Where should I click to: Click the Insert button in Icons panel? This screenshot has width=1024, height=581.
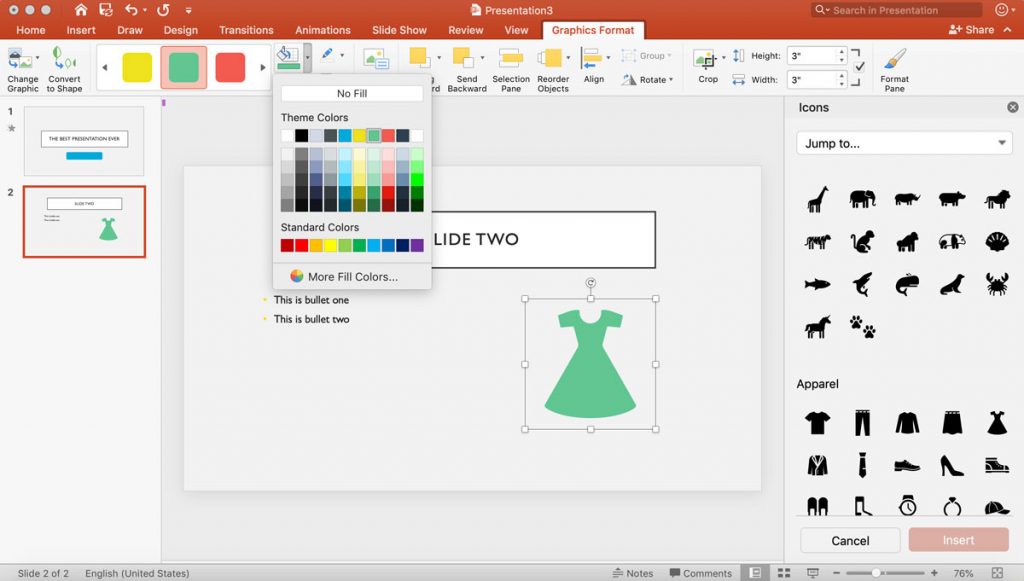tap(958, 539)
